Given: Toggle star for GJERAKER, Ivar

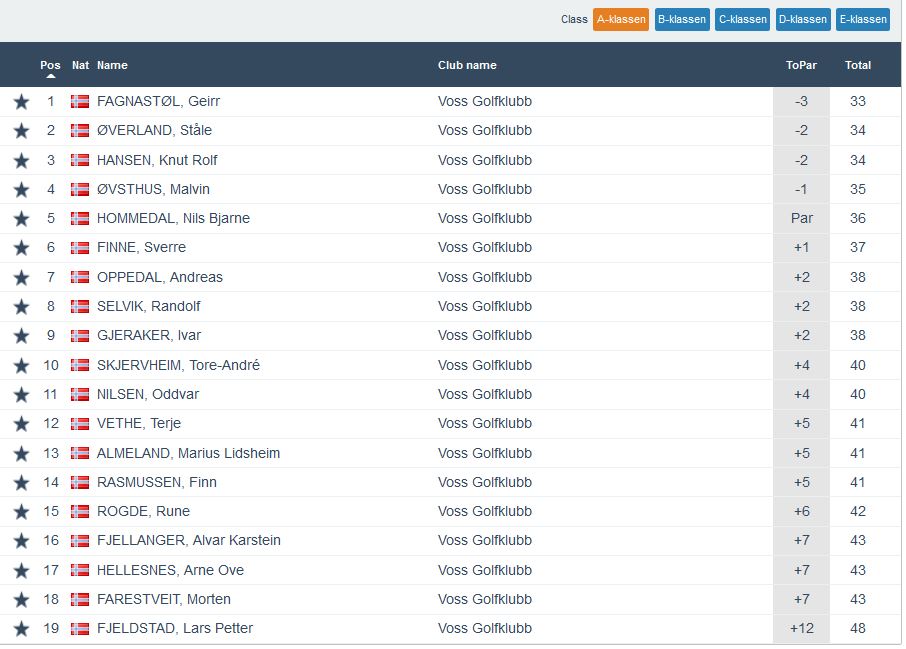Looking at the screenshot, I should (21, 336).
